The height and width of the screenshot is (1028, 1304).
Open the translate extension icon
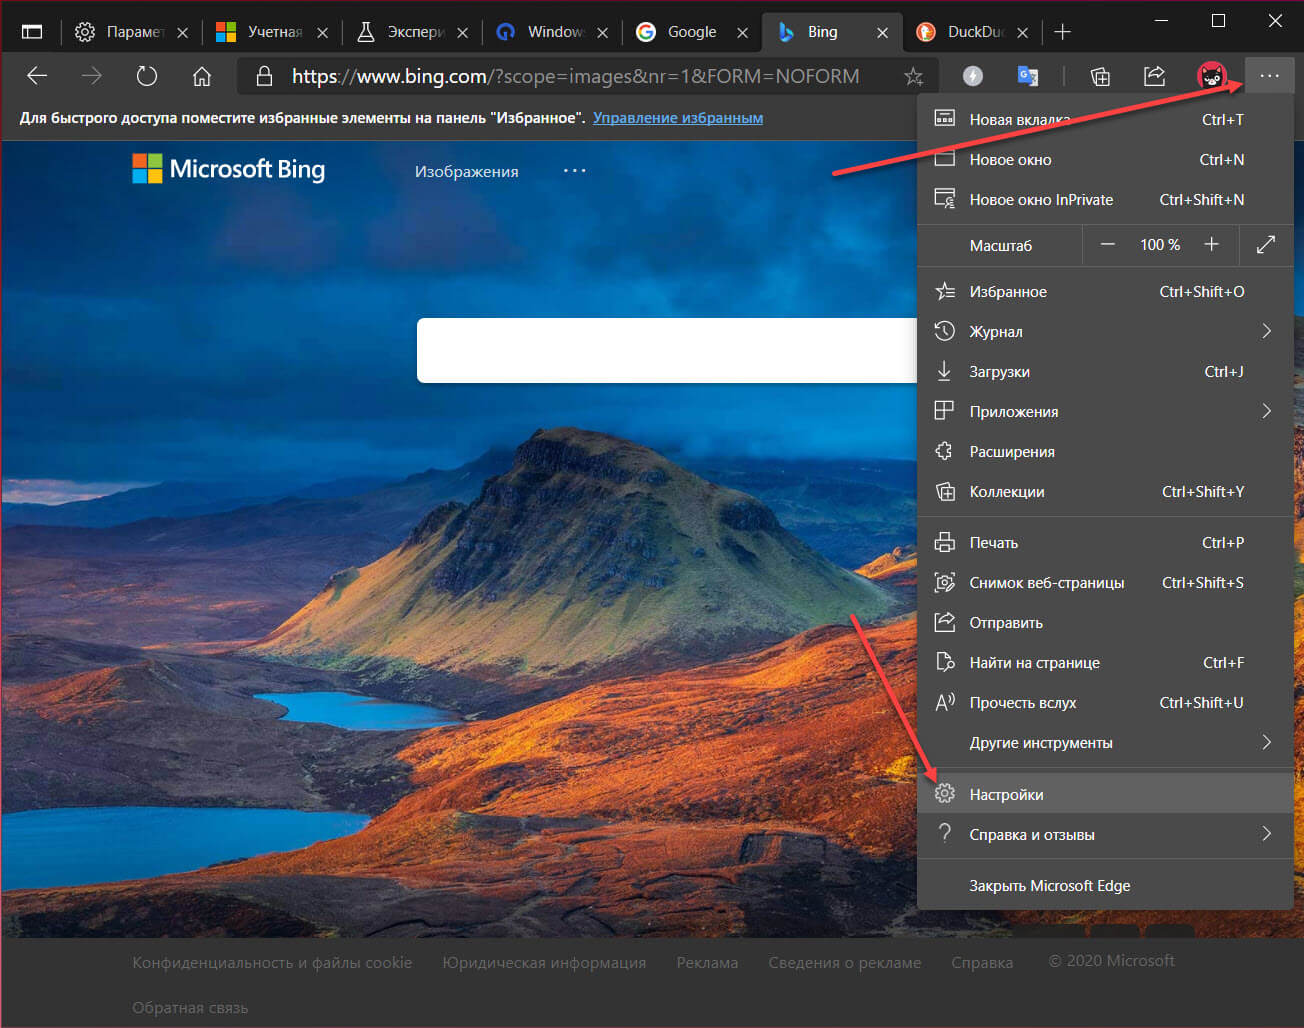[x=1027, y=76]
